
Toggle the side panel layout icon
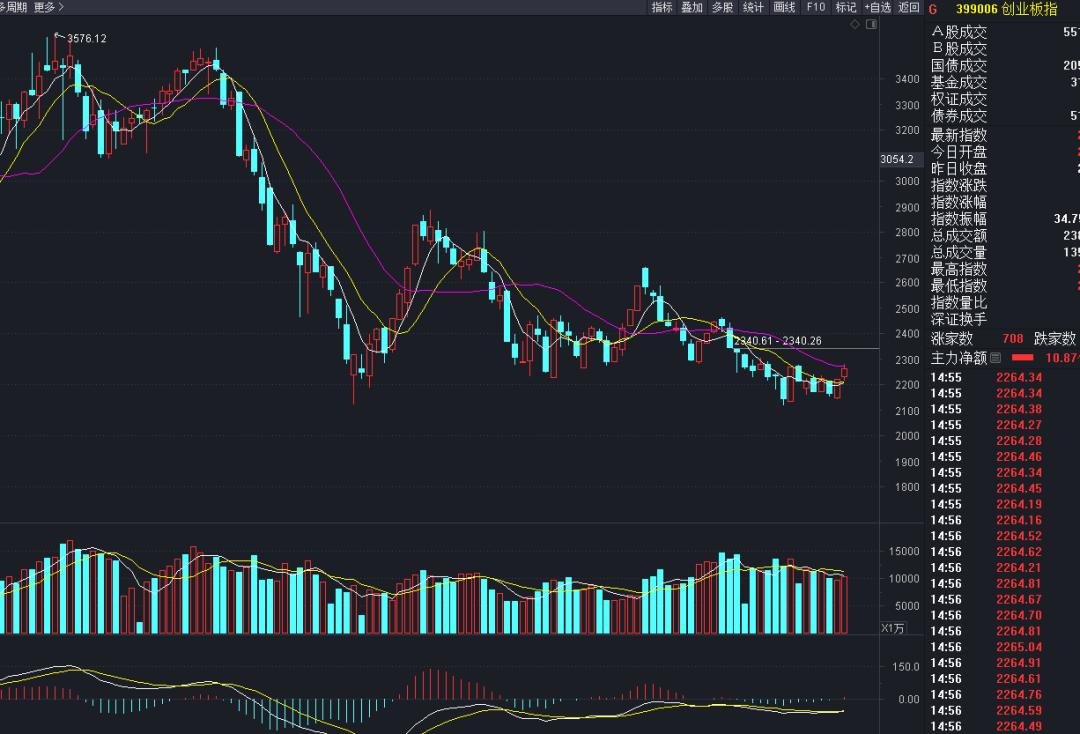click(872, 24)
